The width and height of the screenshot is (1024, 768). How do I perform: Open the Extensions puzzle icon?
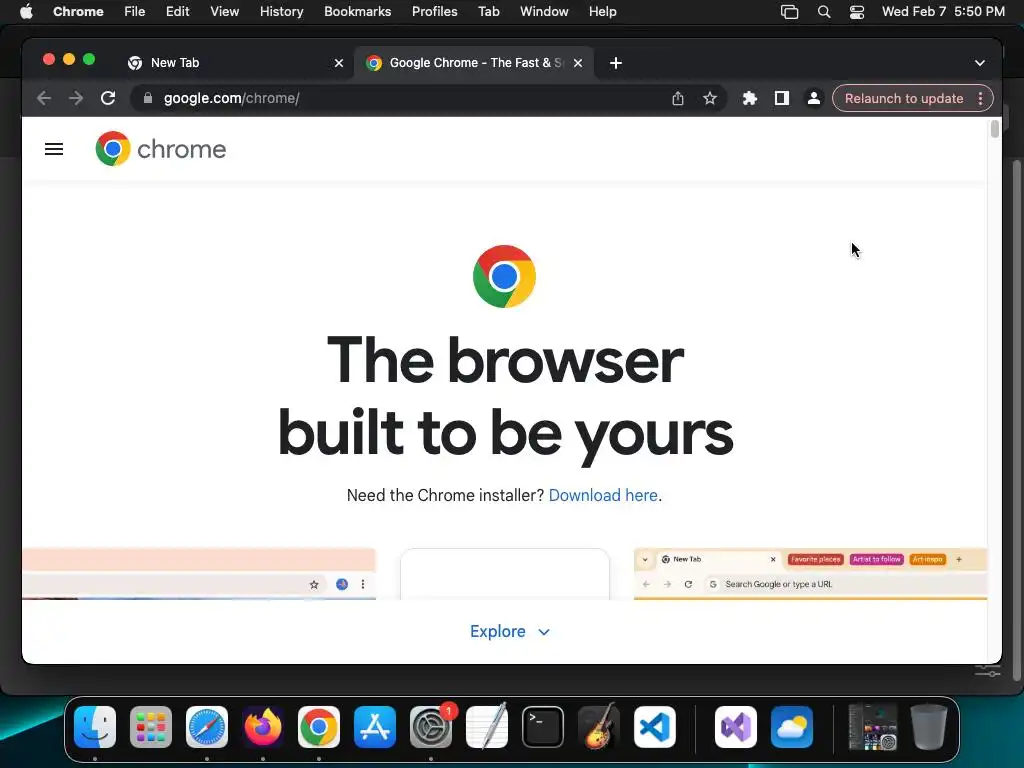tap(750, 98)
